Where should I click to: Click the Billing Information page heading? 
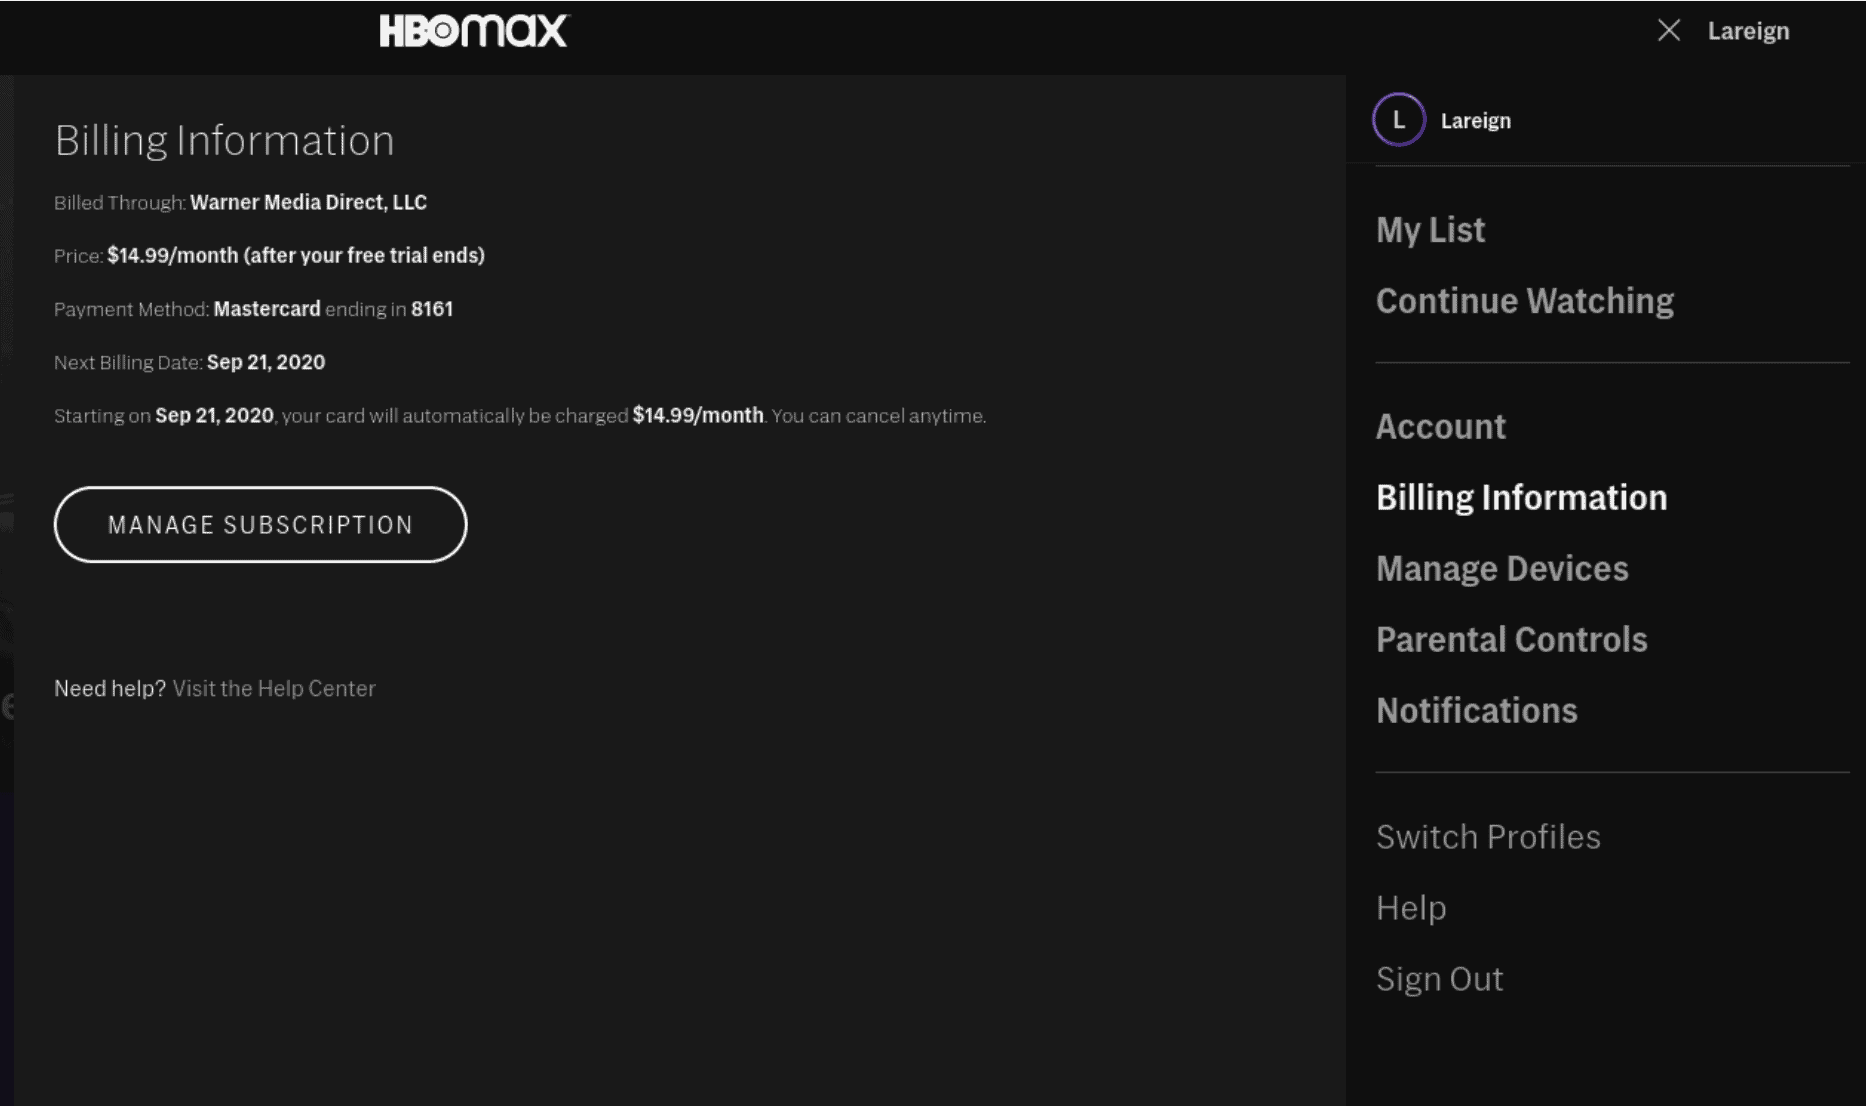(x=224, y=140)
